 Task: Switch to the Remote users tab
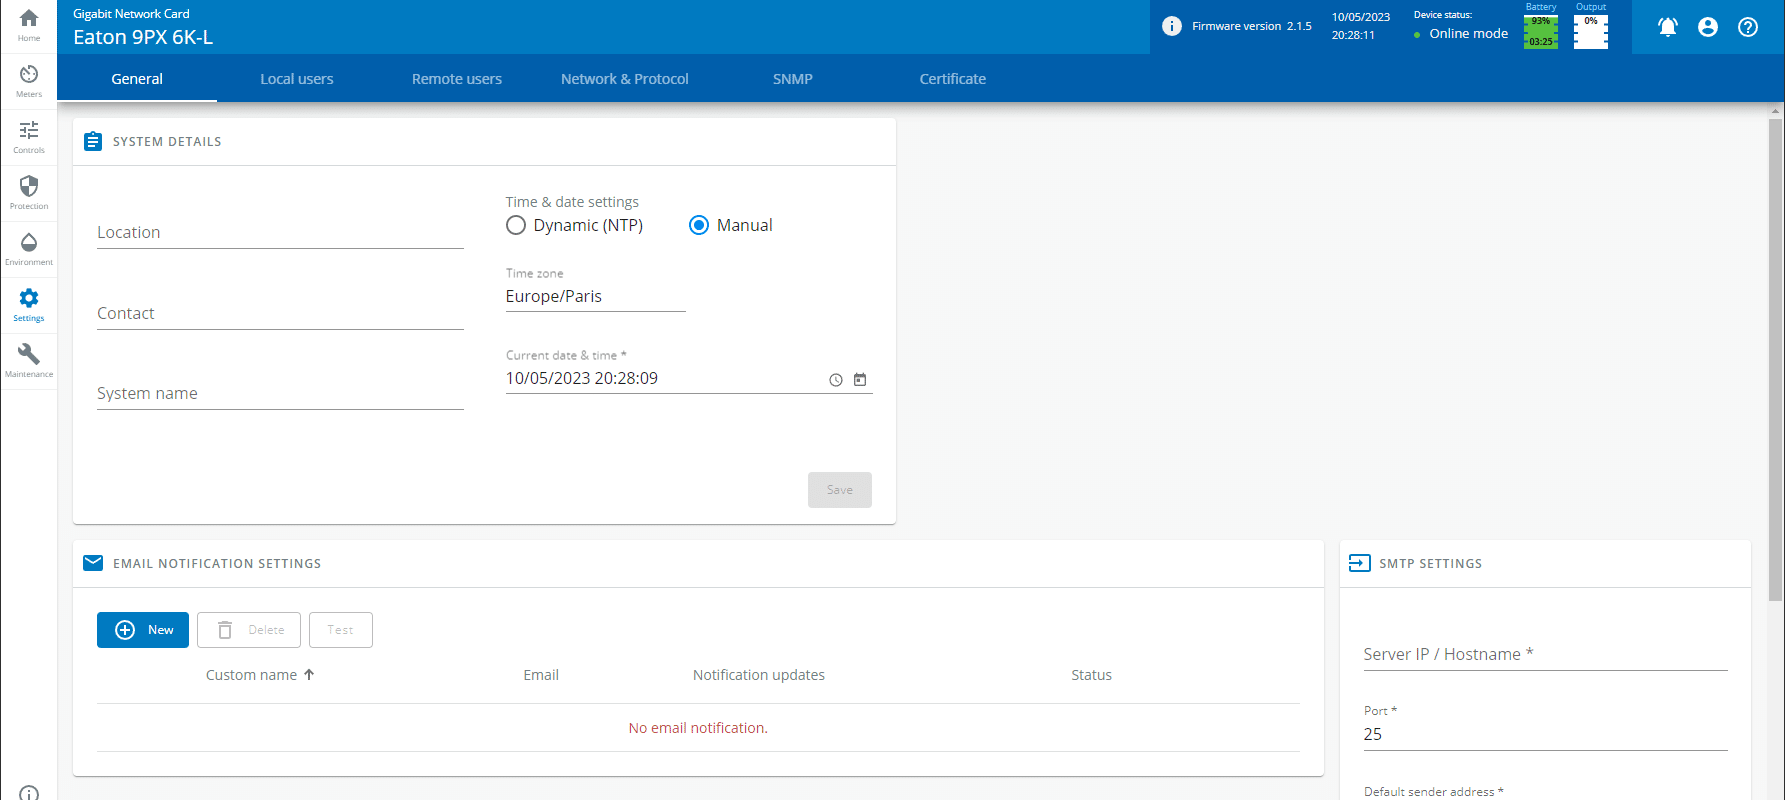click(x=457, y=79)
